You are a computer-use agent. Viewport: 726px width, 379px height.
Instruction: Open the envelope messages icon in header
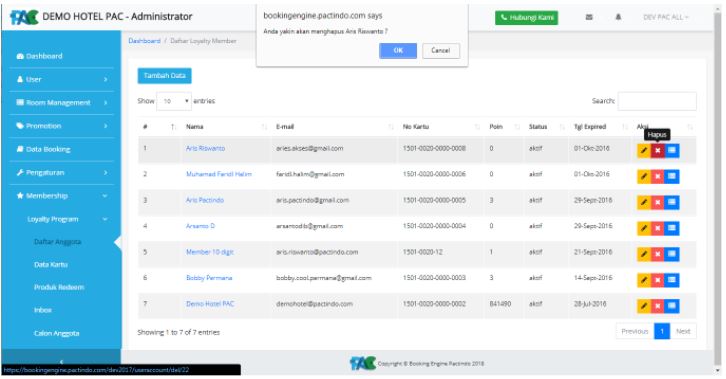tap(589, 17)
